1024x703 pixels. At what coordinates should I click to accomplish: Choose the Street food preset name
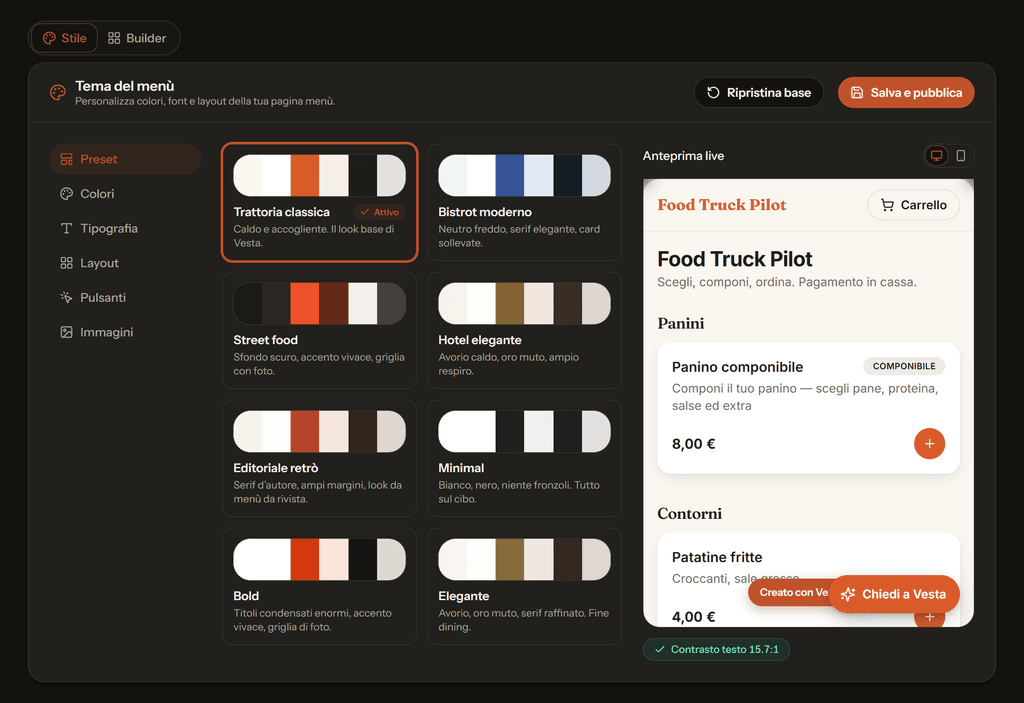click(265, 340)
